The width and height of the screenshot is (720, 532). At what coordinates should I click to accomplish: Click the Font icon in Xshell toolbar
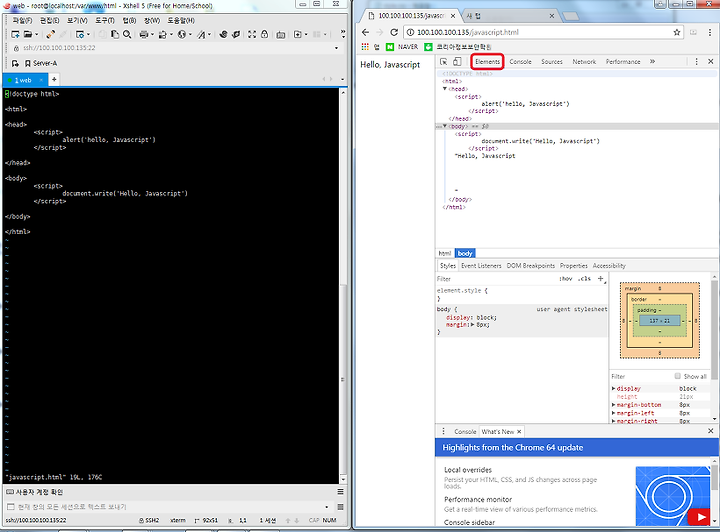pyautogui.click(x=201, y=34)
